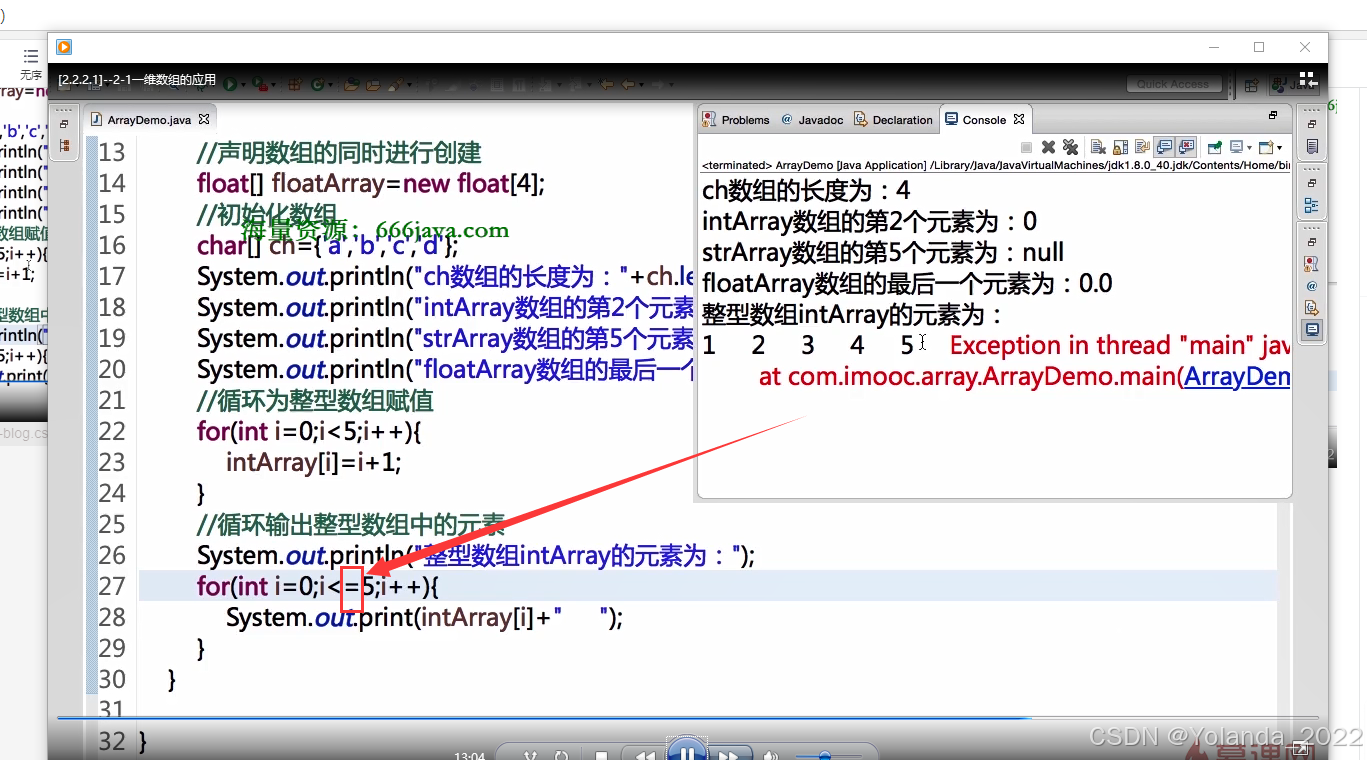Close the ArrayDemo.java editor tab
The height and width of the screenshot is (760, 1367).
click(x=204, y=119)
